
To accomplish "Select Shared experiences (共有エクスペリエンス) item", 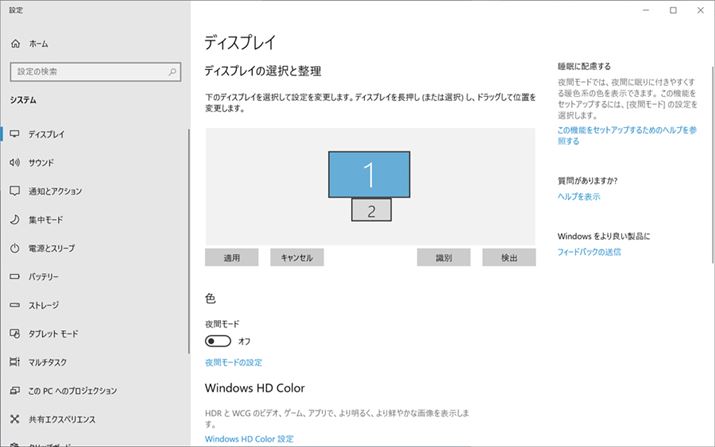I will point(62,419).
